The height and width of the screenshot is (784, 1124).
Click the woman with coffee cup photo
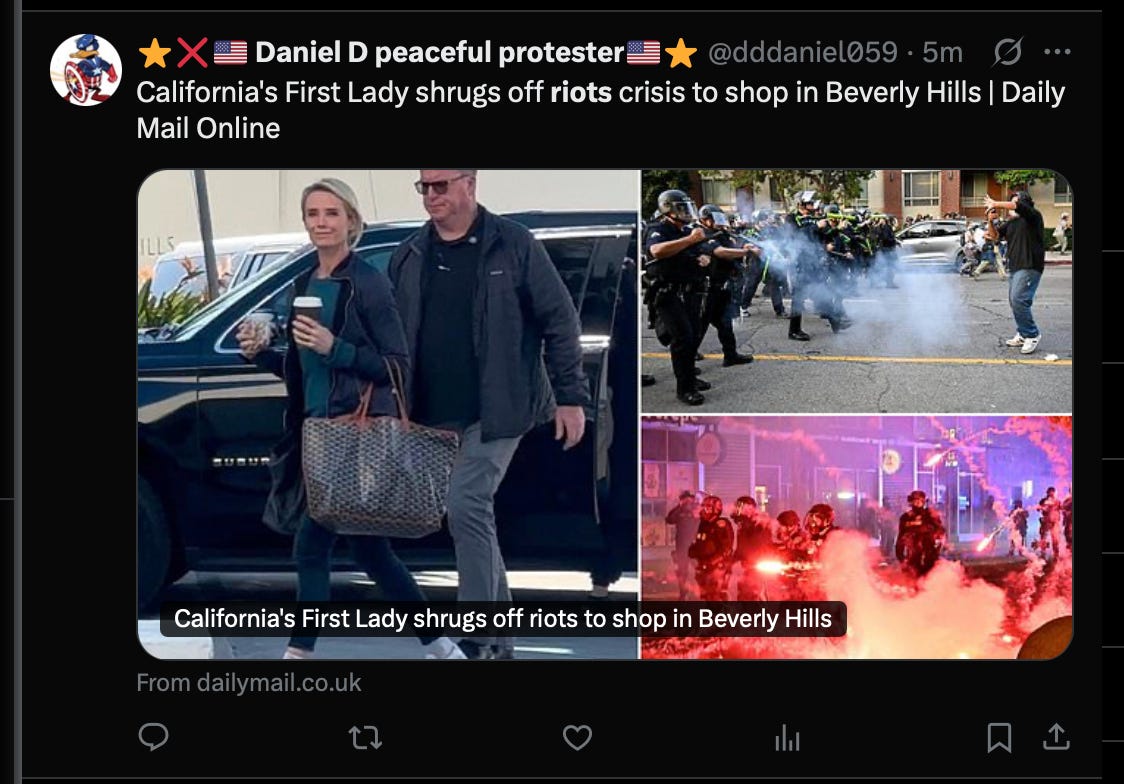[x=388, y=414]
